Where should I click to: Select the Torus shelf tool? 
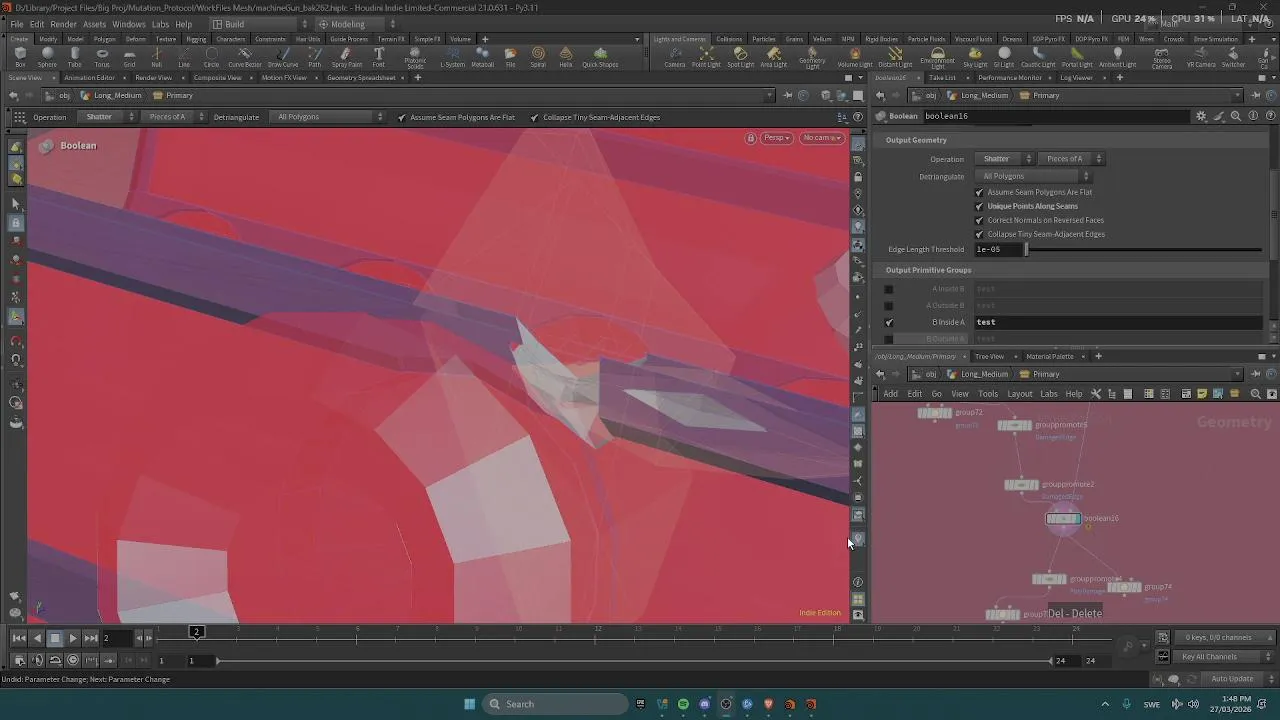coord(102,57)
